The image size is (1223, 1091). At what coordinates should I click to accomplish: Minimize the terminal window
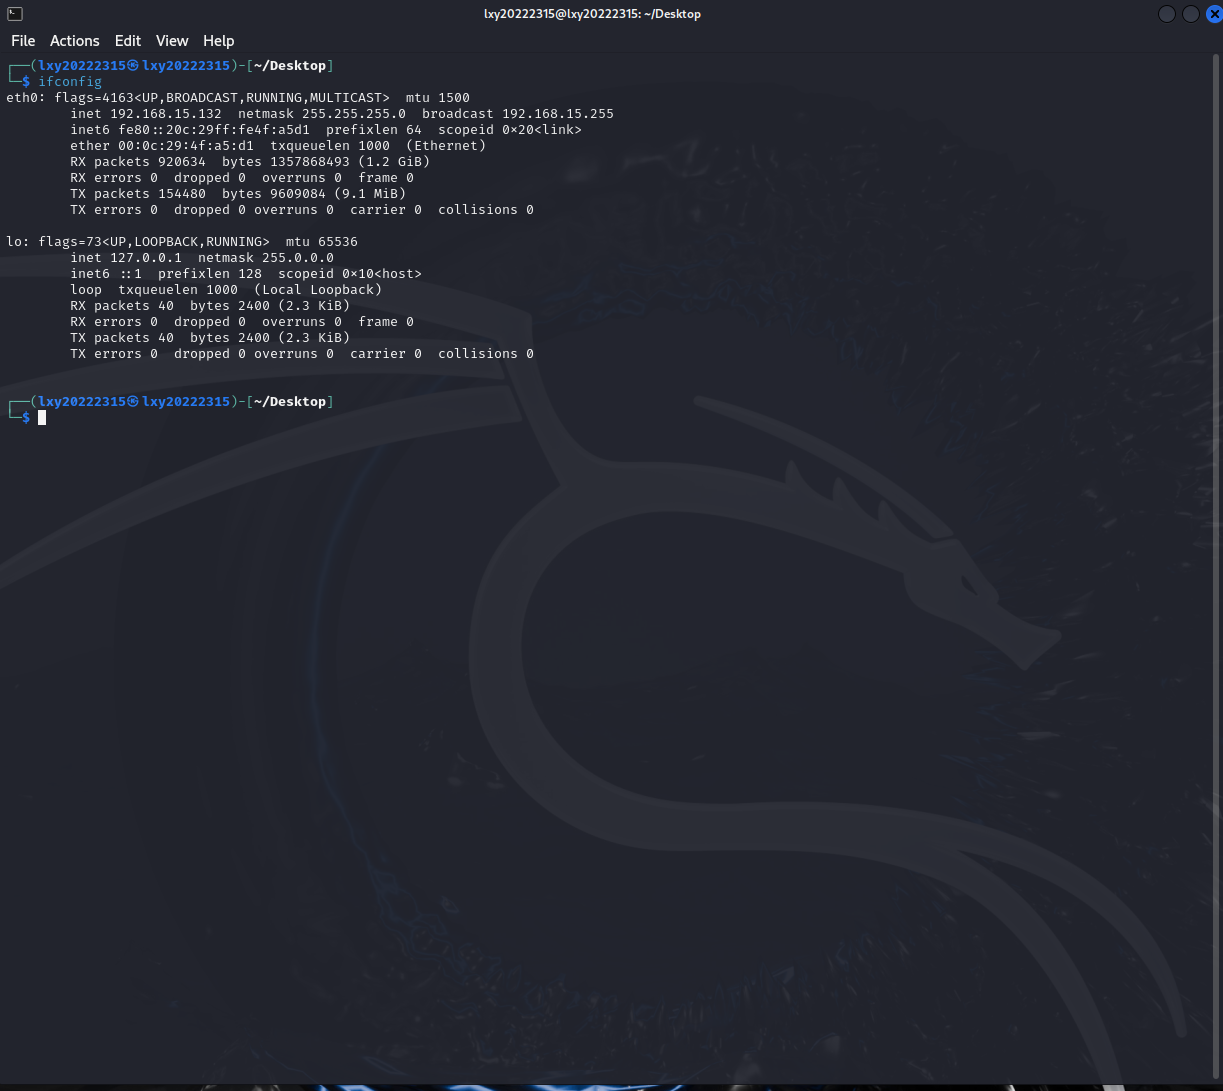pyautogui.click(x=1167, y=14)
